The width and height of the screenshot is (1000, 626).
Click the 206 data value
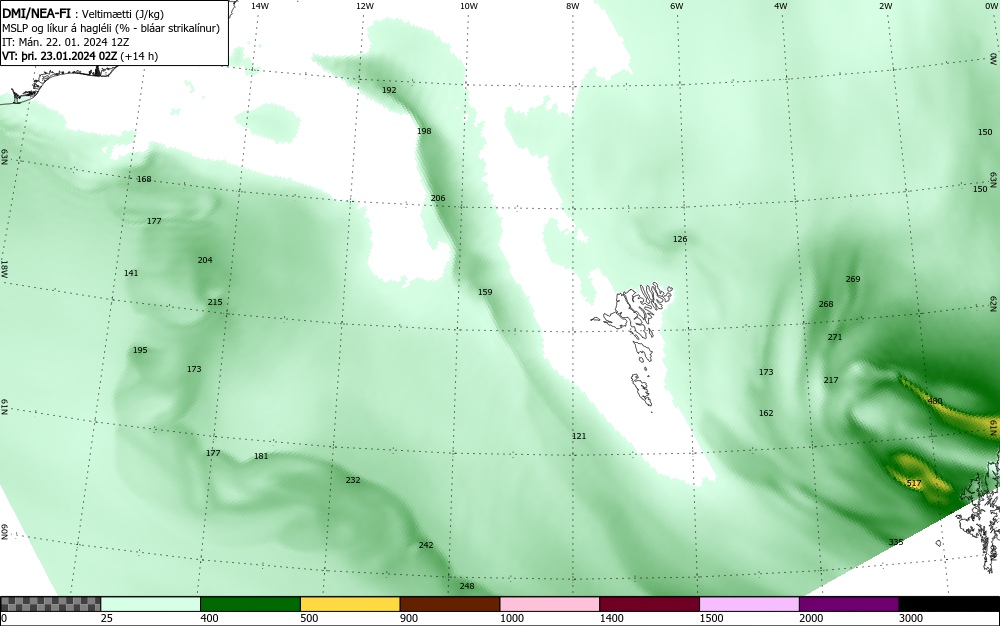click(438, 198)
